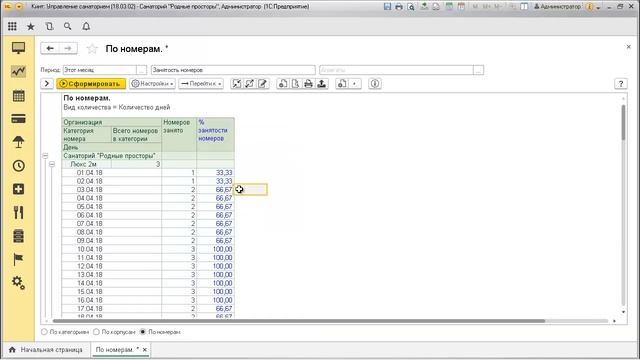640x360 pixels.
Task: Switch to По номерам tab
Action: [117, 350]
